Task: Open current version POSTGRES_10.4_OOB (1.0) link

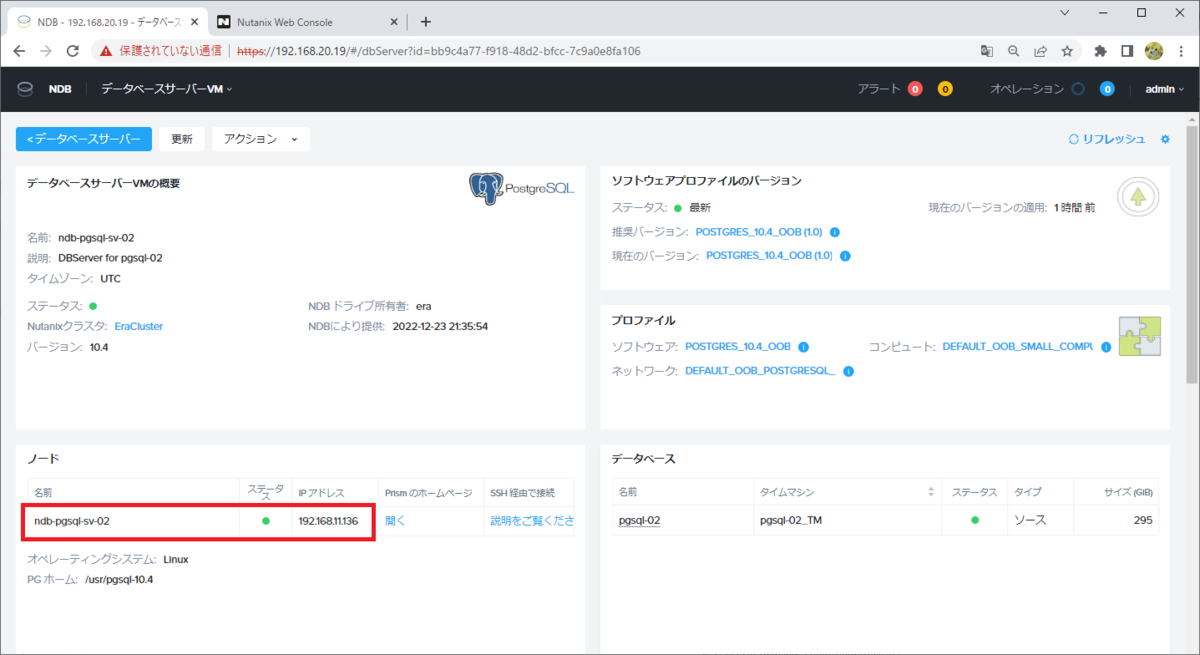Action: pos(769,256)
